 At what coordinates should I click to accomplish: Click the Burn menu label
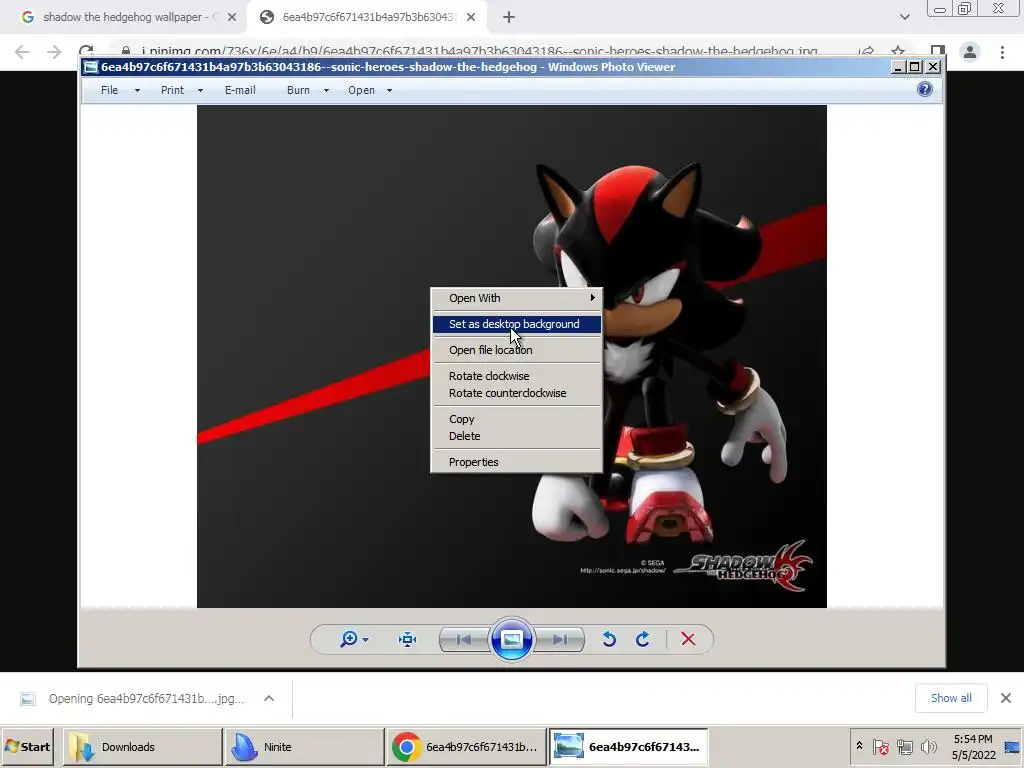[298, 90]
